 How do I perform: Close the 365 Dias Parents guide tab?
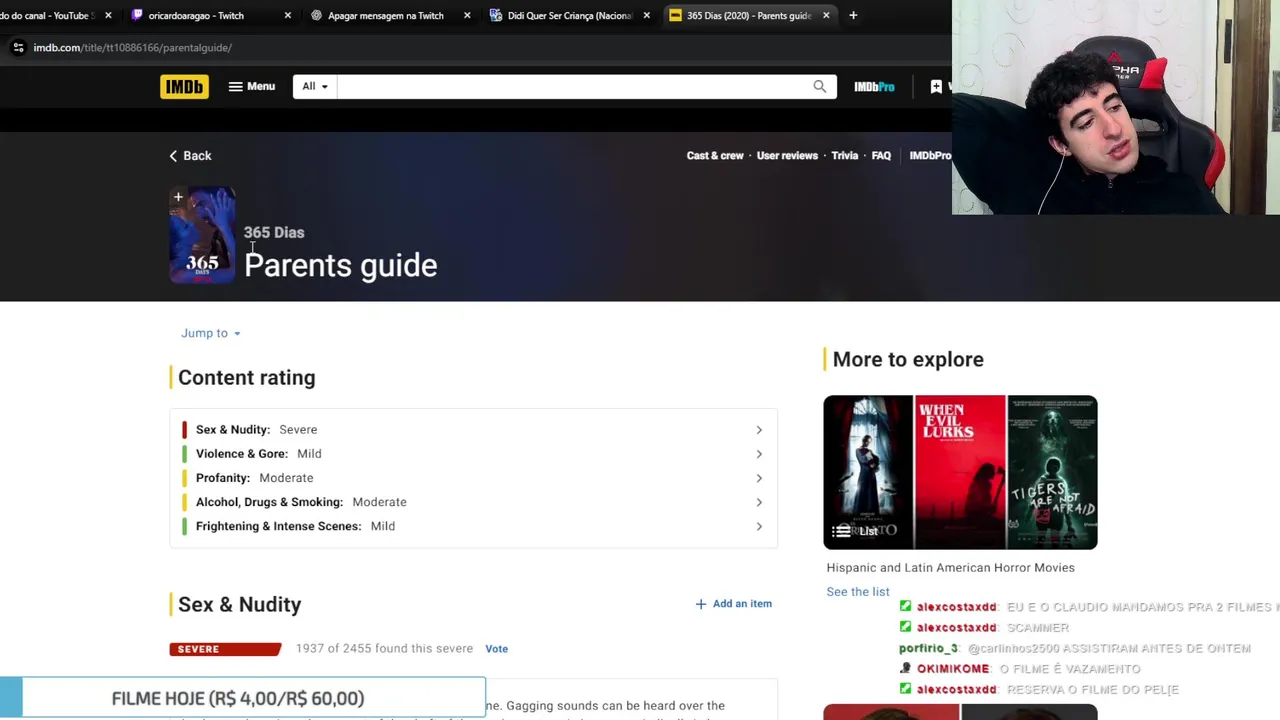point(826,15)
